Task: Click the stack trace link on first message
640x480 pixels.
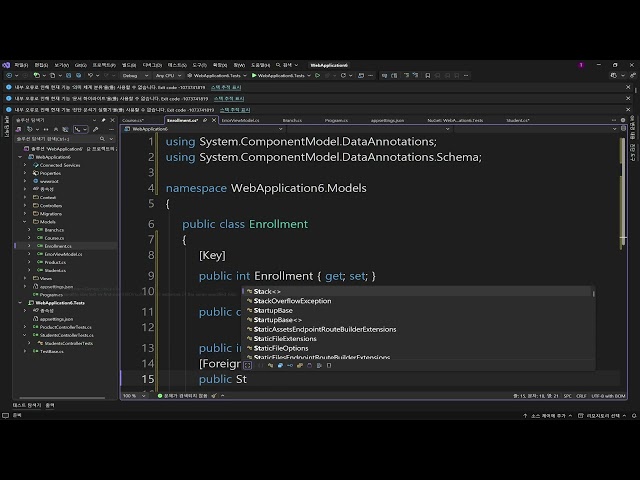Action: [226, 87]
